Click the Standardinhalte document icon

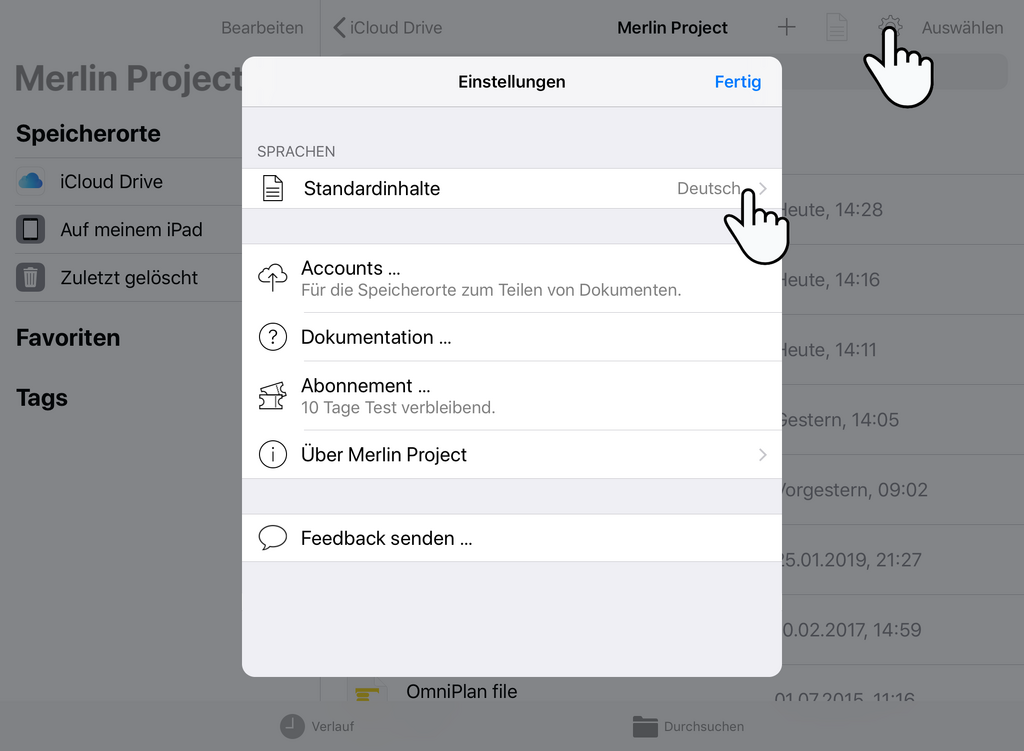(273, 188)
